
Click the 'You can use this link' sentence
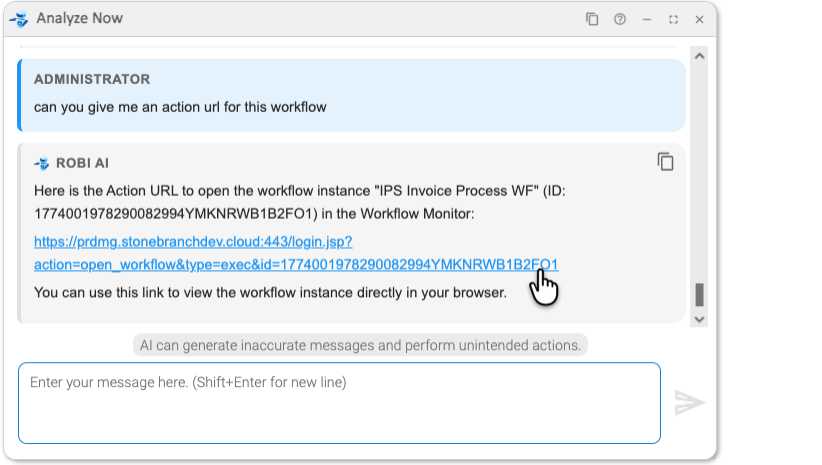point(270,293)
